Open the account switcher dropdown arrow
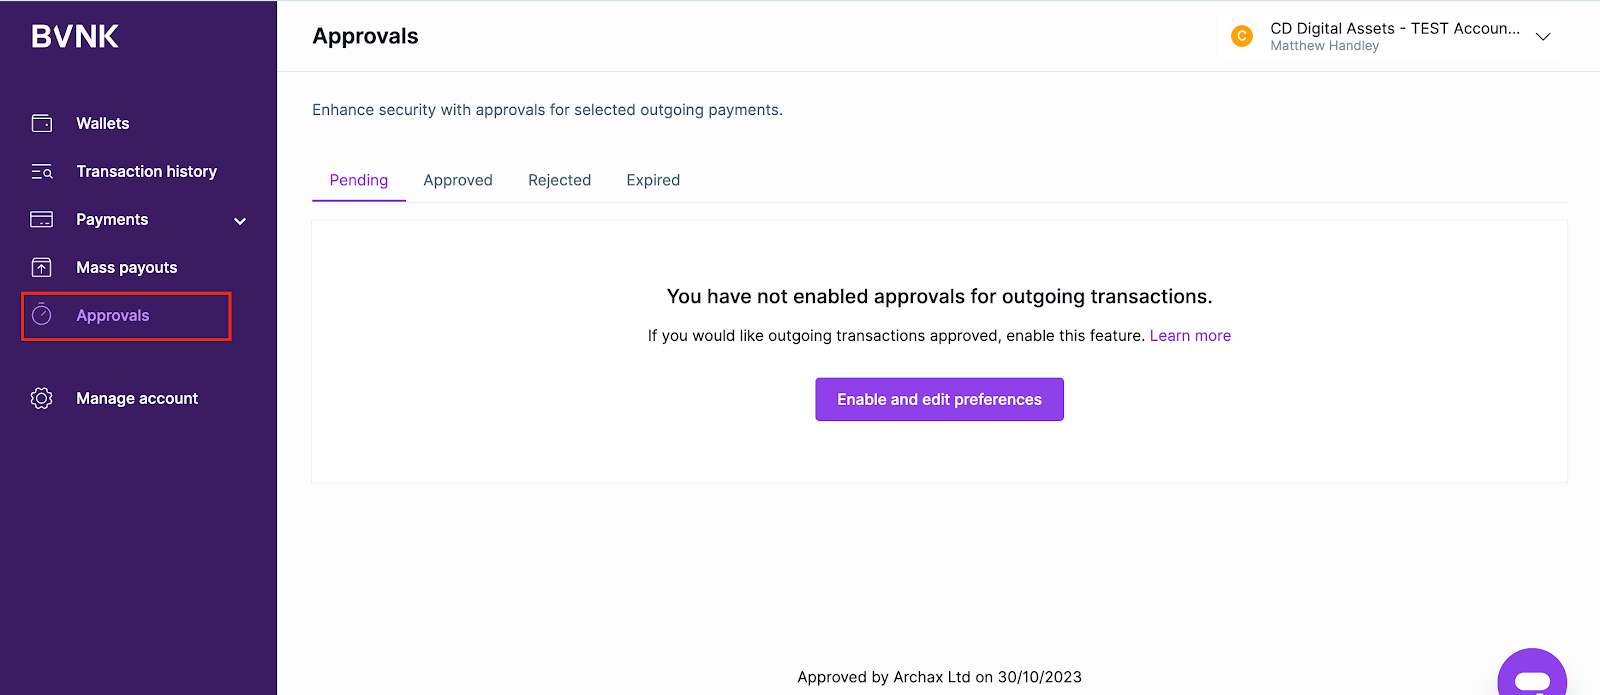Image resolution: width=1600 pixels, height=695 pixels. point(1543,36)
